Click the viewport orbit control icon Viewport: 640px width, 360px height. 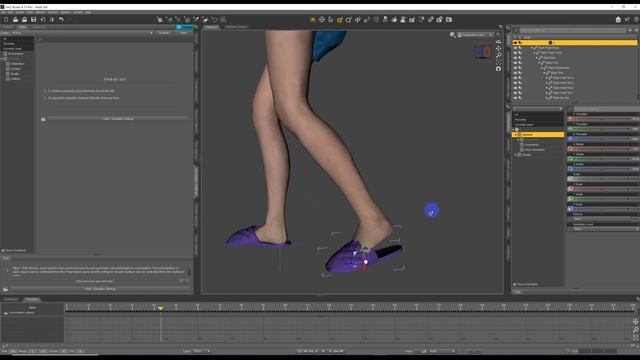498,42
